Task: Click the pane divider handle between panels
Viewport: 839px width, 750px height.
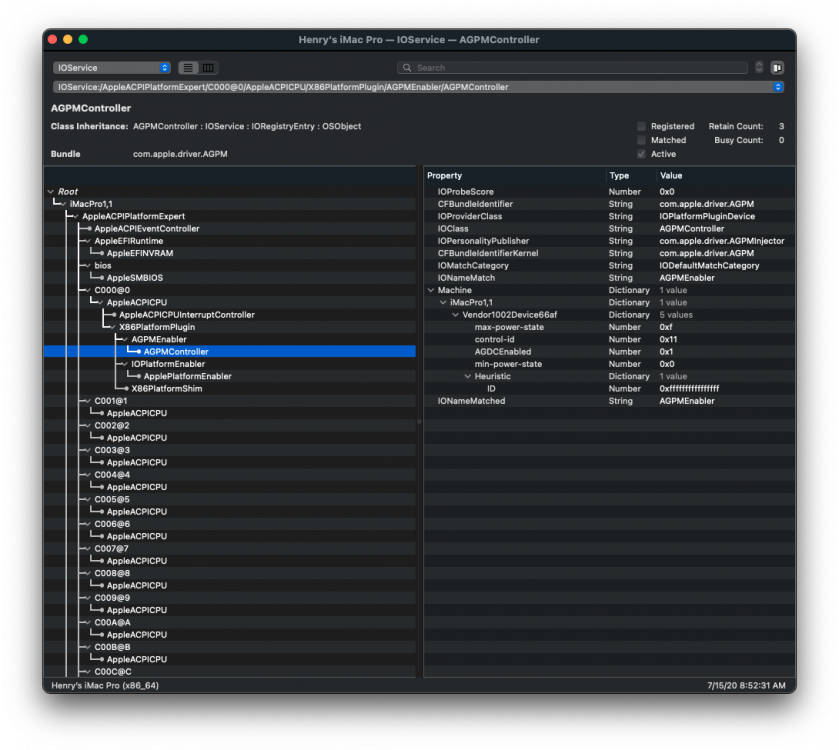Action: (420, 422)
